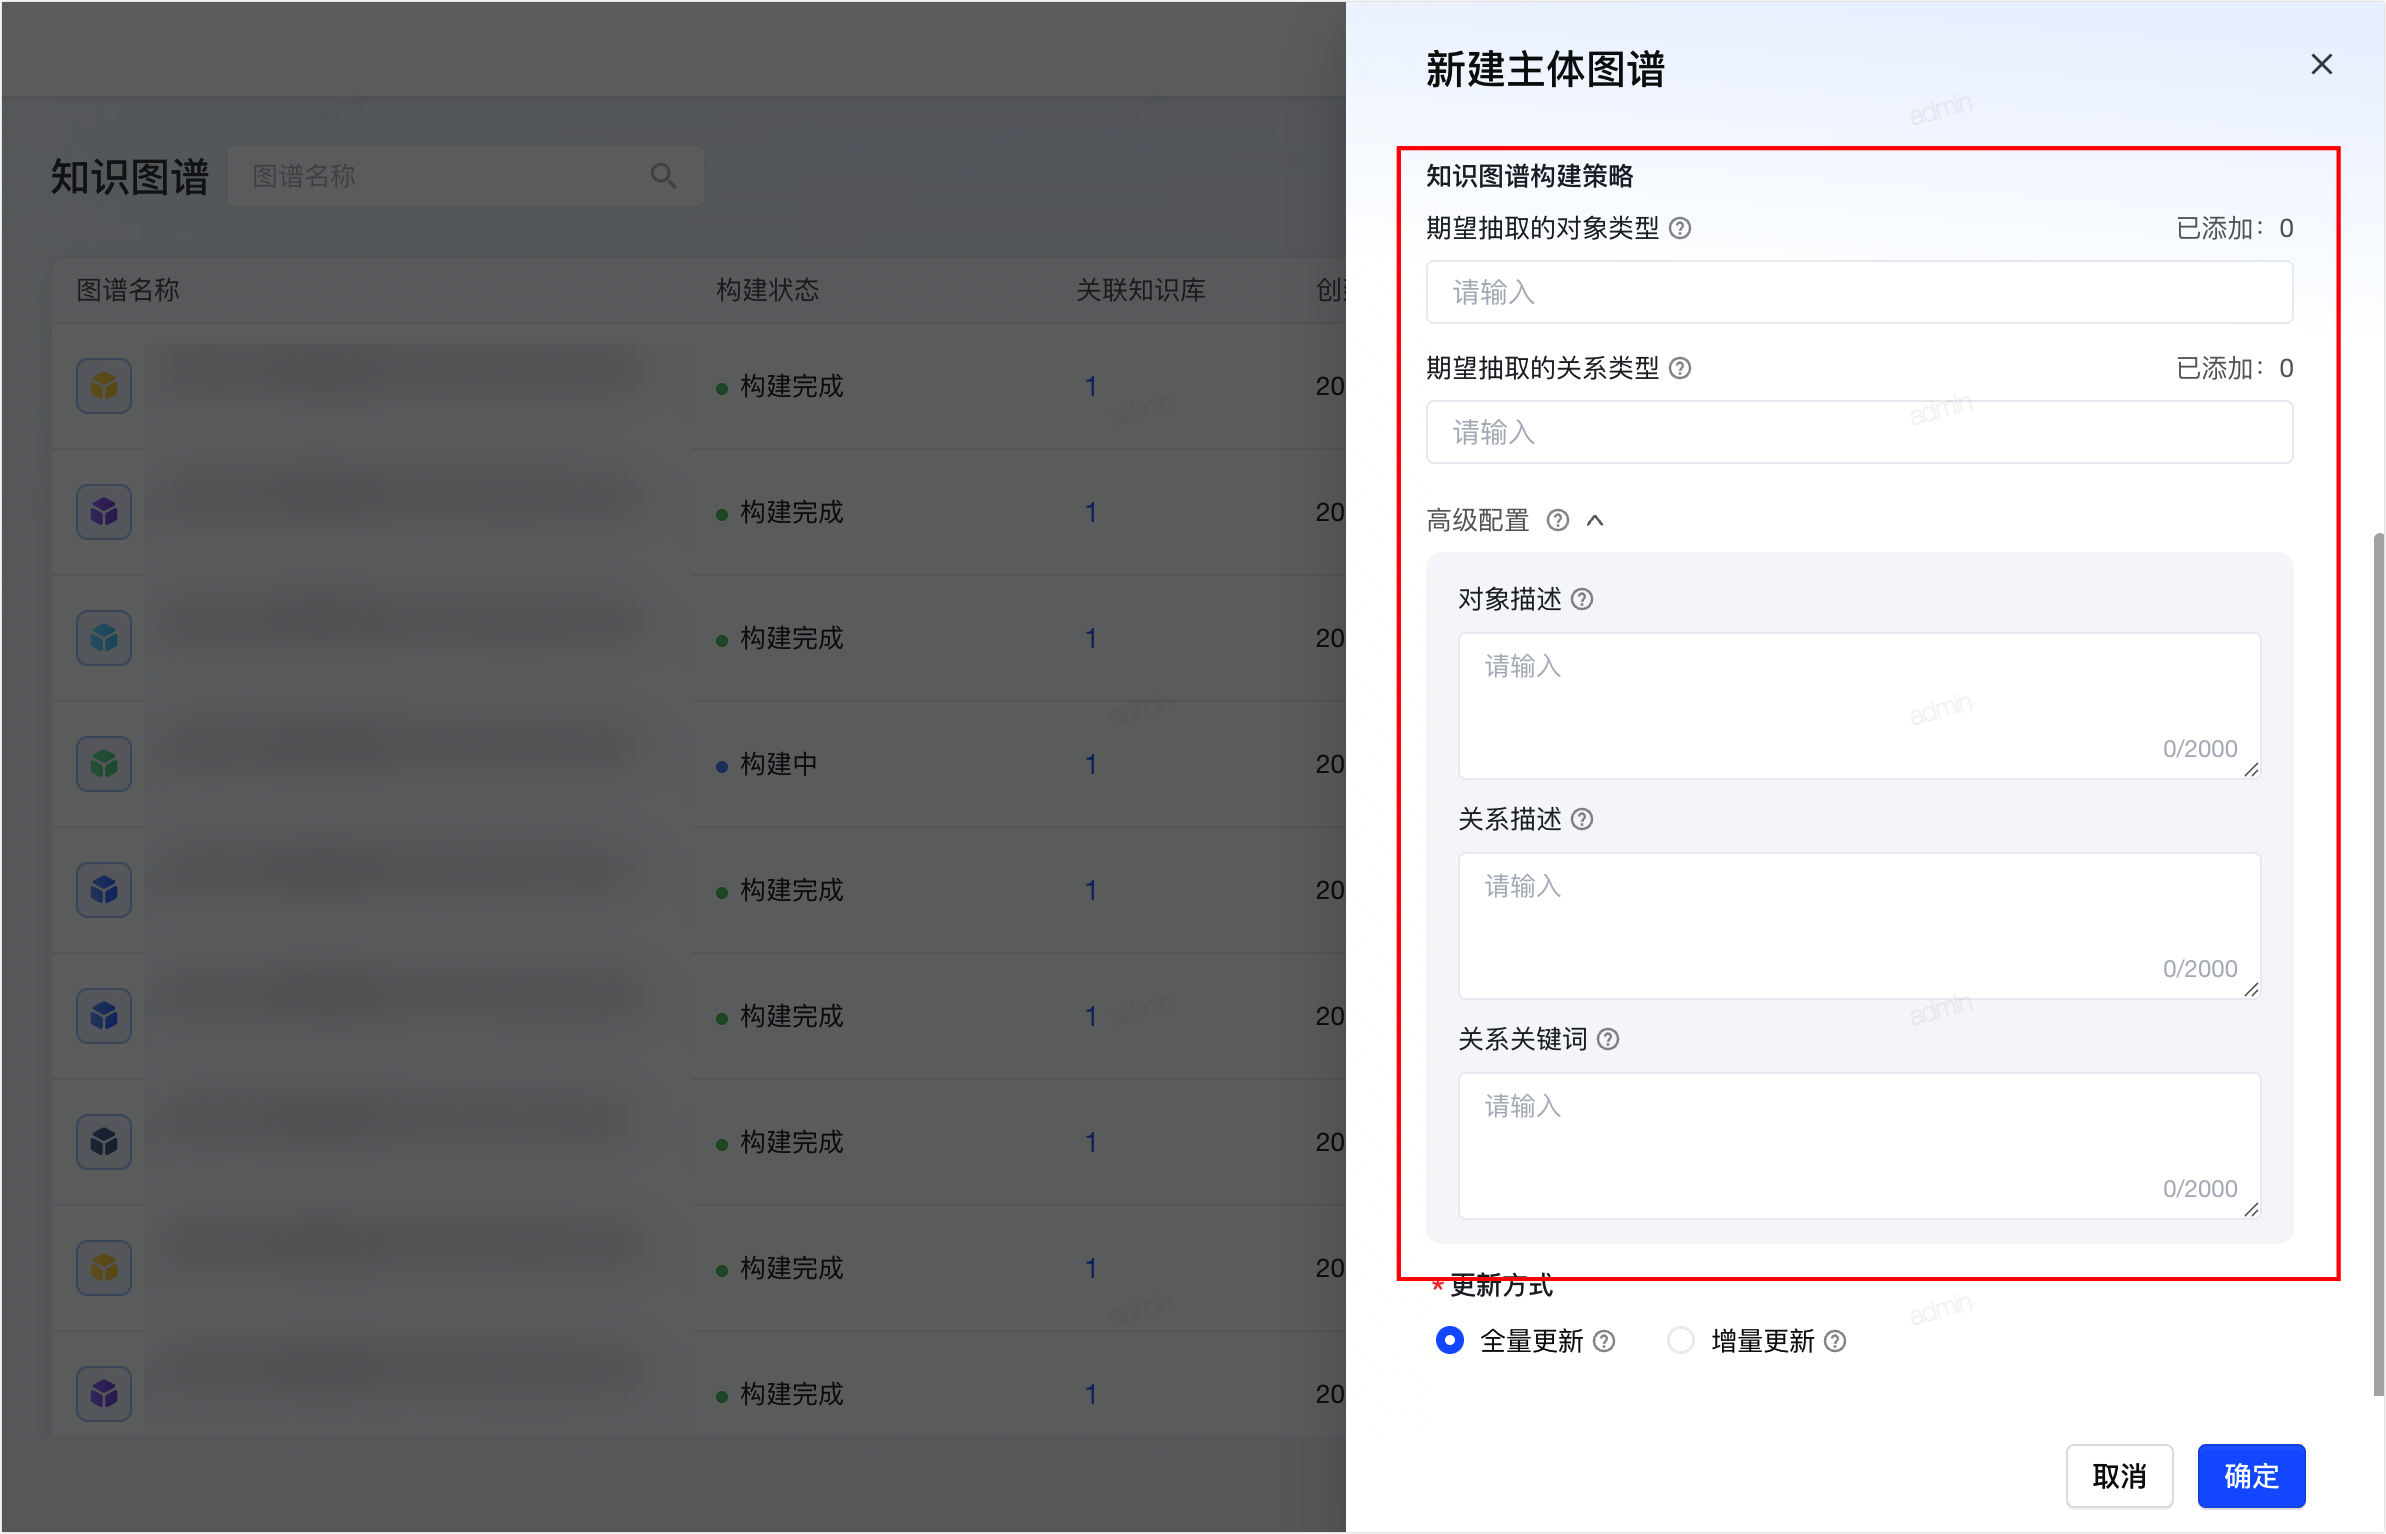
Task: Click the 知识图谱构建策略 heading
Action: (1529, 177)
